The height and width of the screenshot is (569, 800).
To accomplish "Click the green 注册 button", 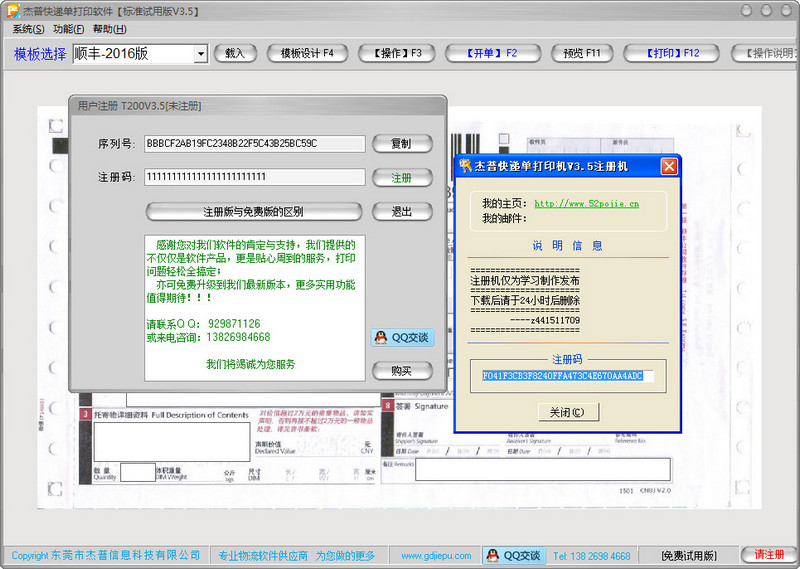I will [x=402, y=178].
